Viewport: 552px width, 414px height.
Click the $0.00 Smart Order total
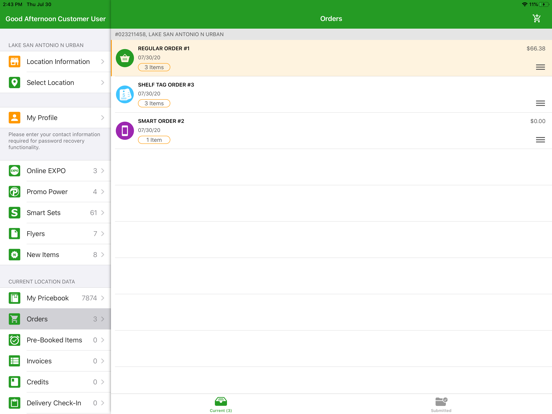[538, 121]
